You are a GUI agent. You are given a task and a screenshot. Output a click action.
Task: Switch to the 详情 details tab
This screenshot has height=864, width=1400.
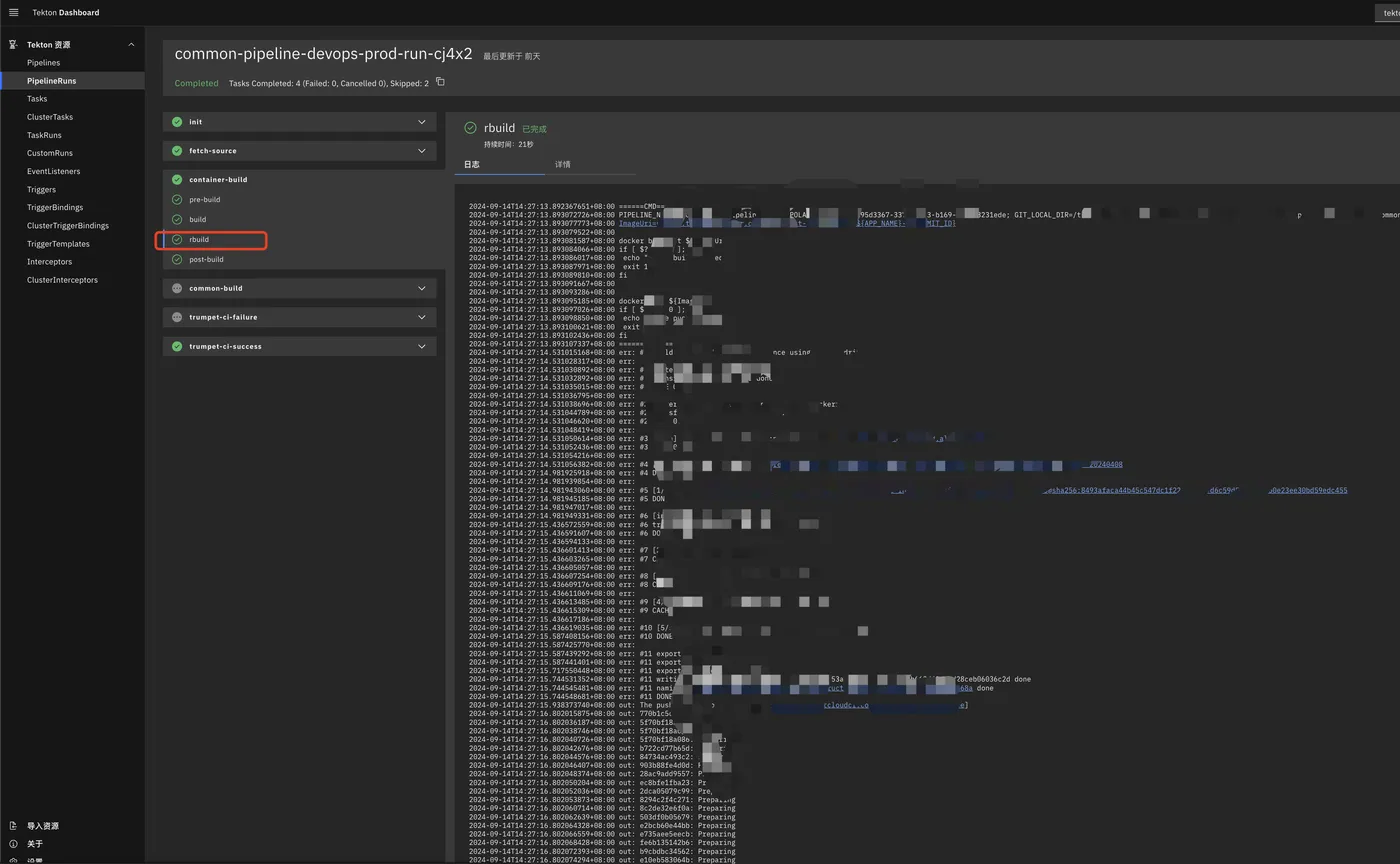563,164
